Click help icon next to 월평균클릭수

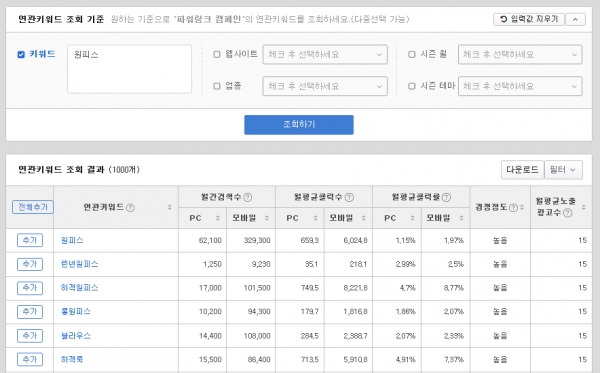pyautogui.click(x=349, y=197)
